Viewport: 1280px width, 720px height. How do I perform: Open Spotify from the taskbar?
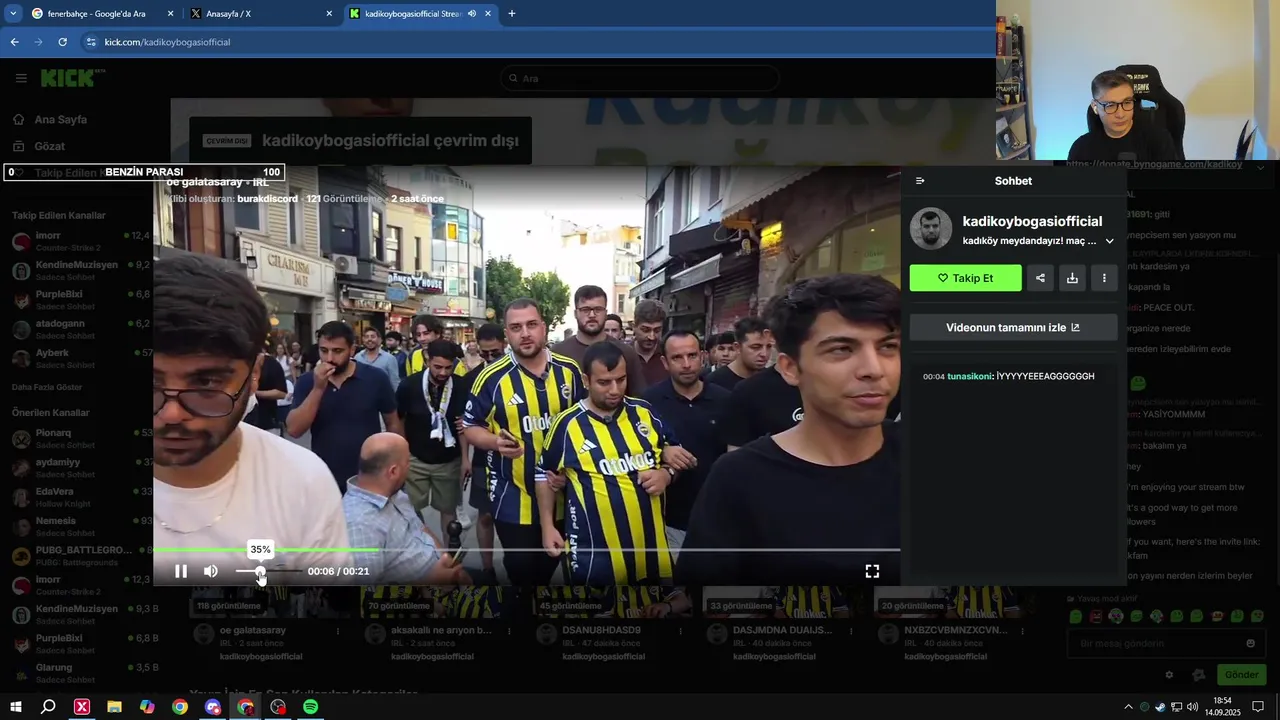tap(311, 707)
